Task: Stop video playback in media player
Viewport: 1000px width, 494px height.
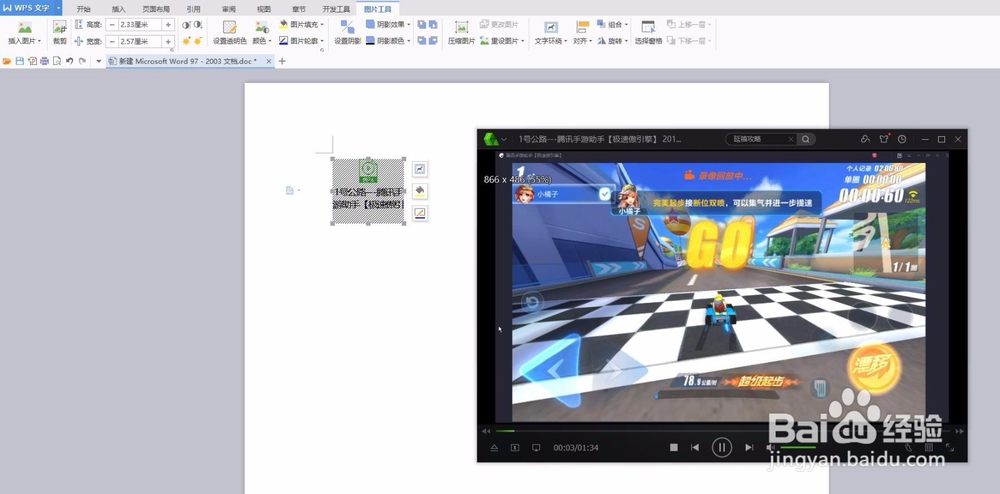Action: [673, 447]
